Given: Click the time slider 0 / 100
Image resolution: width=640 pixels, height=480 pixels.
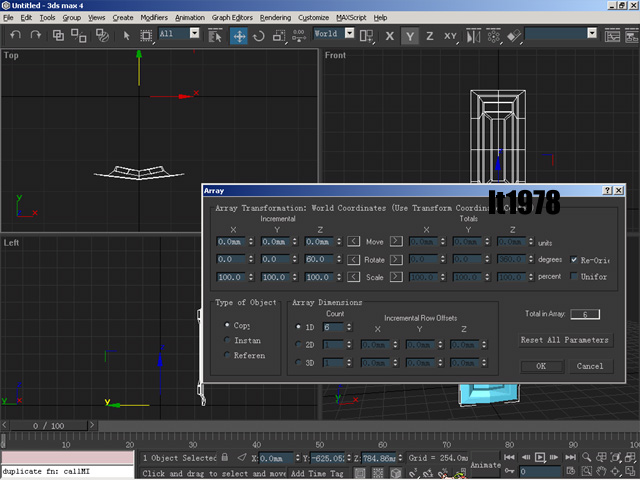Looking at the screenshot, I should pos(49,426).
